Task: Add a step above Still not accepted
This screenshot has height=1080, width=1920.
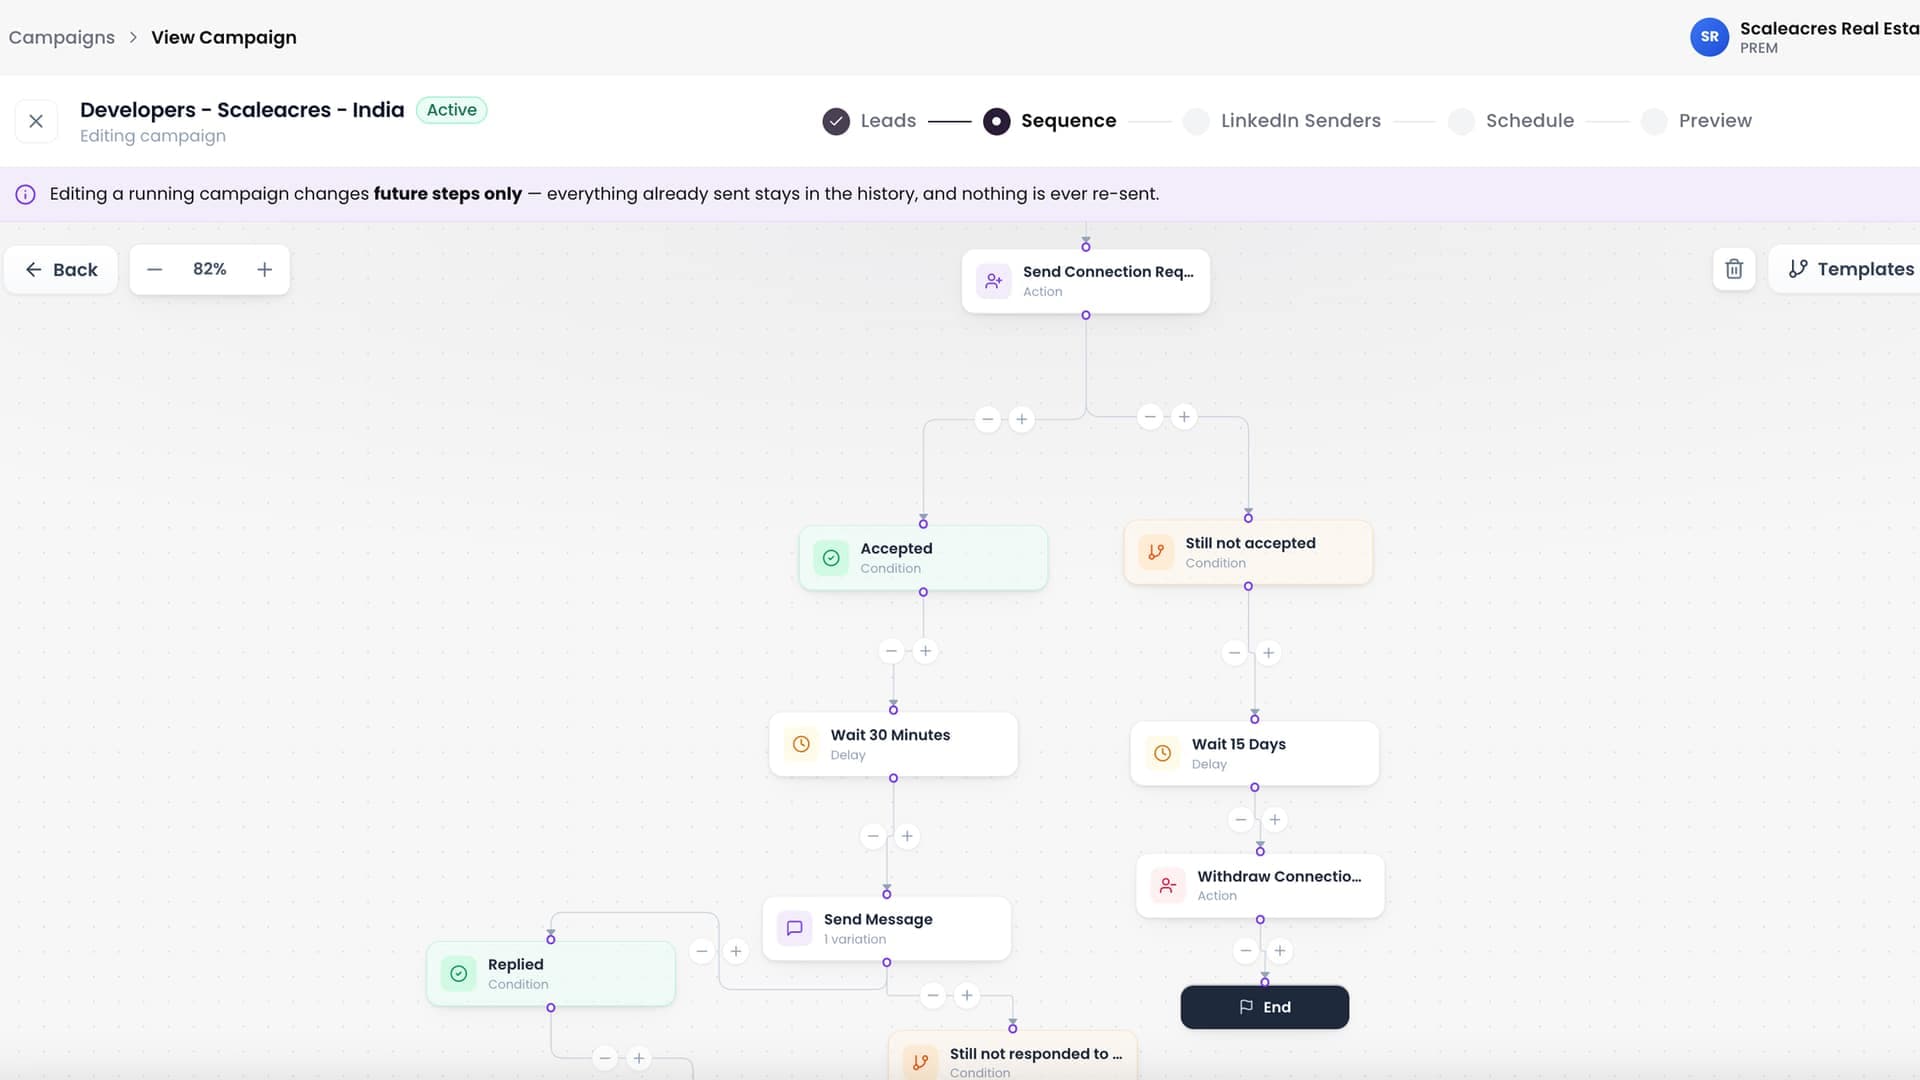Action: pyautogui.click(x=1184, y=416)
